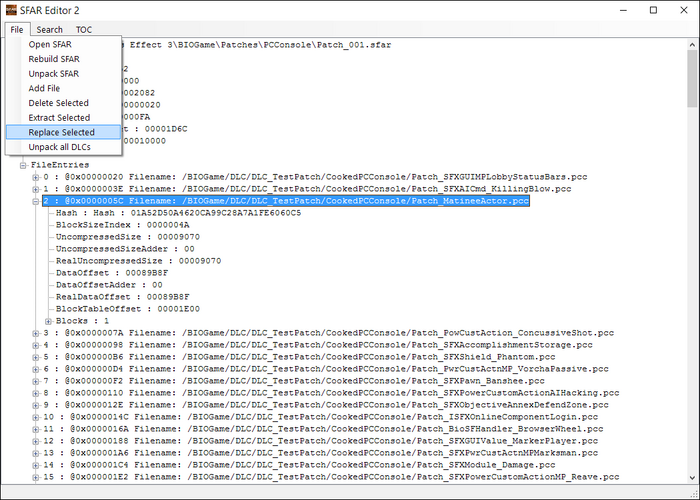Expand entry 12 Patch_SFXGUIValue_MarkerPlayer.pcc
Image resolution: width=700 pixels, height=500 pixels.
click(36, 442)
